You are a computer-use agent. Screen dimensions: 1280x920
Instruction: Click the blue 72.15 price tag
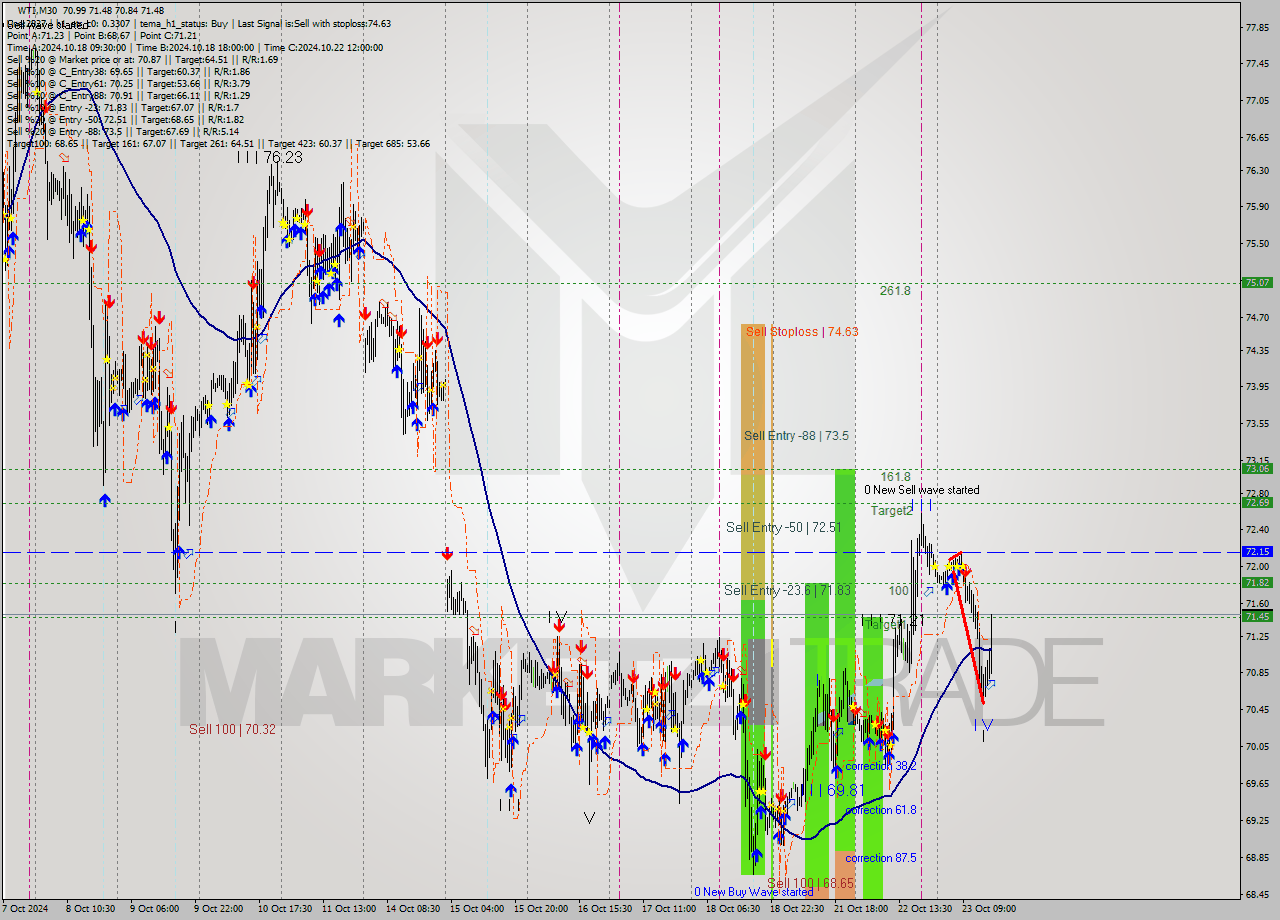pos(1257,551)
